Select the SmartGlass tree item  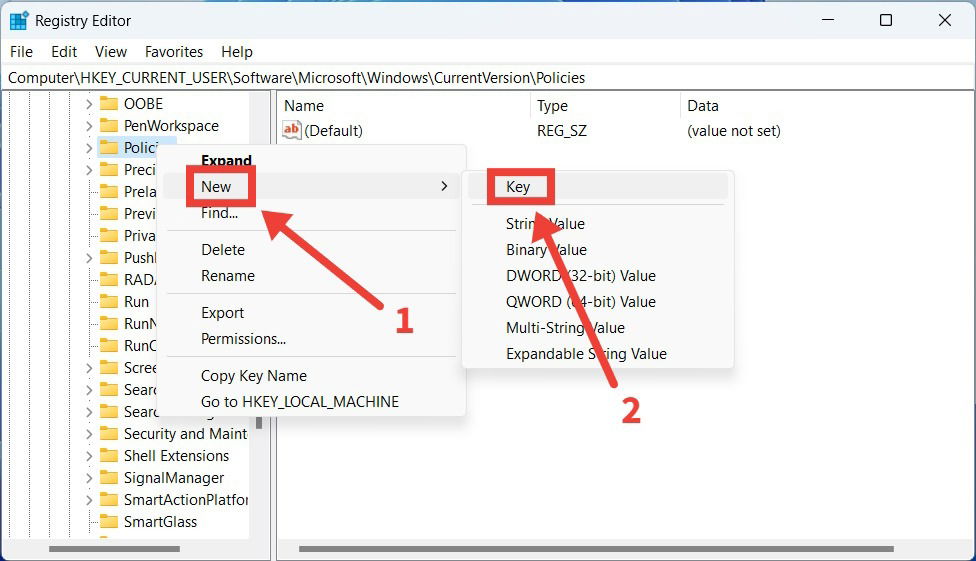coord(160,522)
